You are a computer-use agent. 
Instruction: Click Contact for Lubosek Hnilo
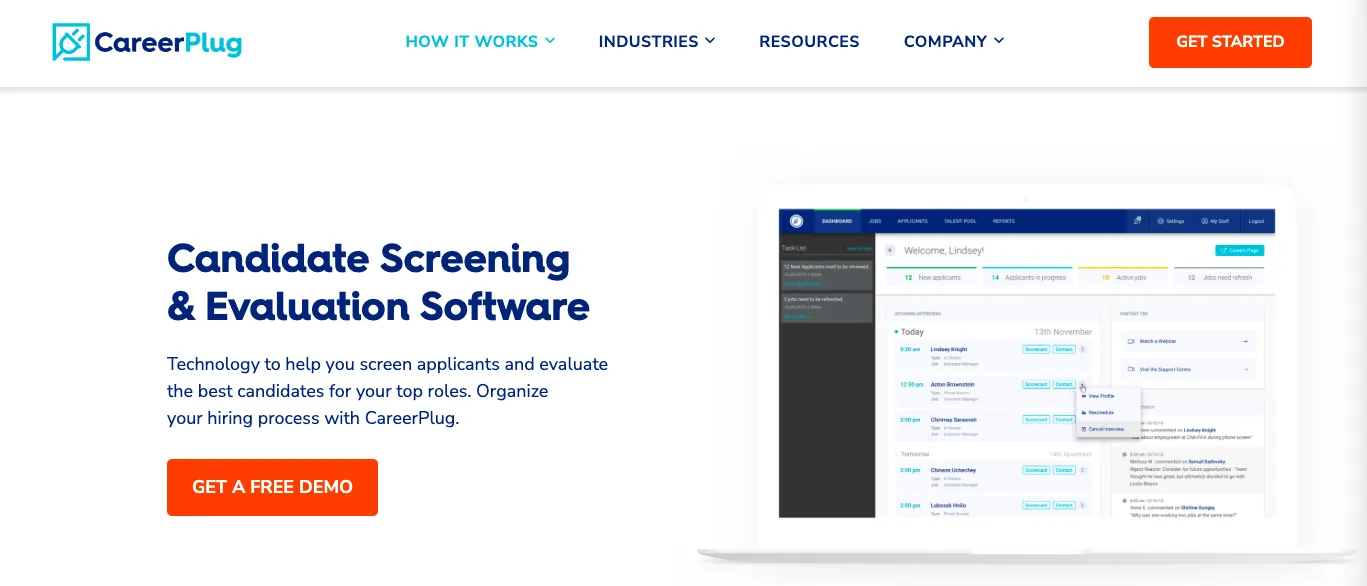[x=1064, y=505]
